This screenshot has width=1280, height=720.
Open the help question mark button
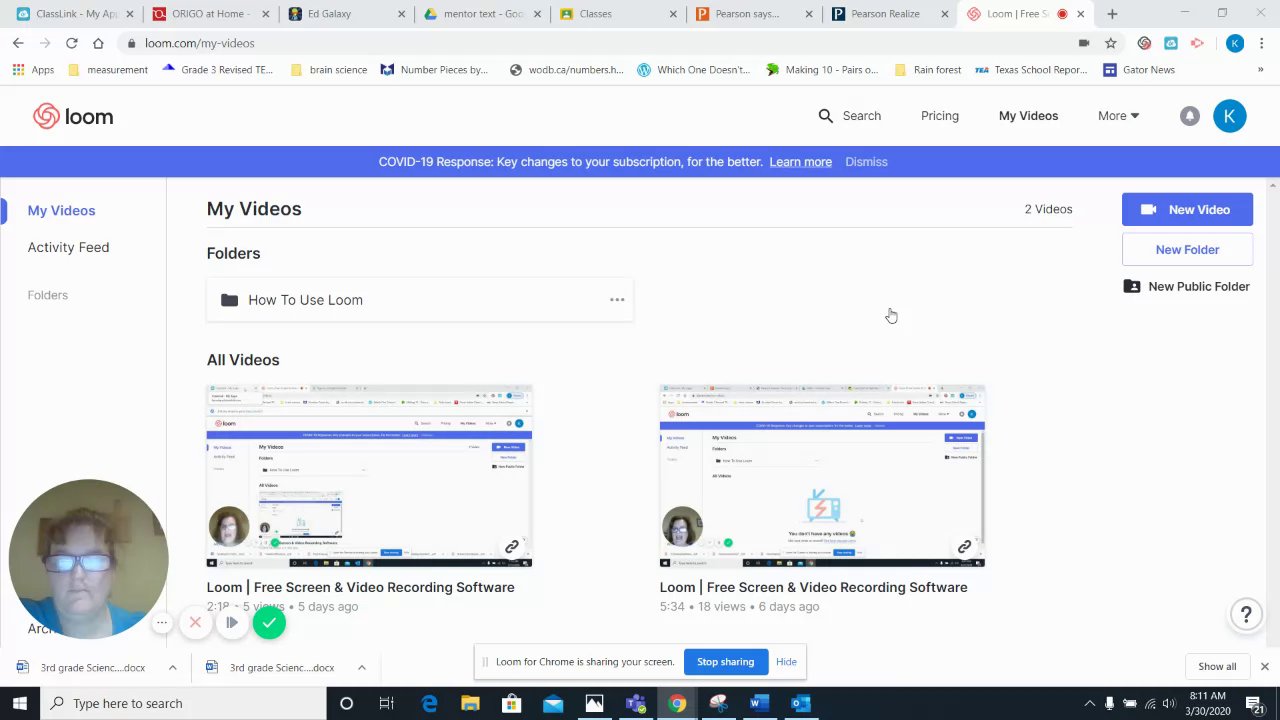coord(1246,615)
